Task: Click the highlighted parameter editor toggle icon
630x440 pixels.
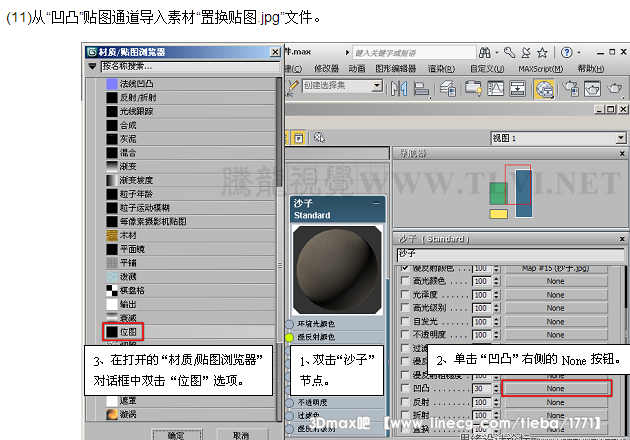Action: coord(299,138)
